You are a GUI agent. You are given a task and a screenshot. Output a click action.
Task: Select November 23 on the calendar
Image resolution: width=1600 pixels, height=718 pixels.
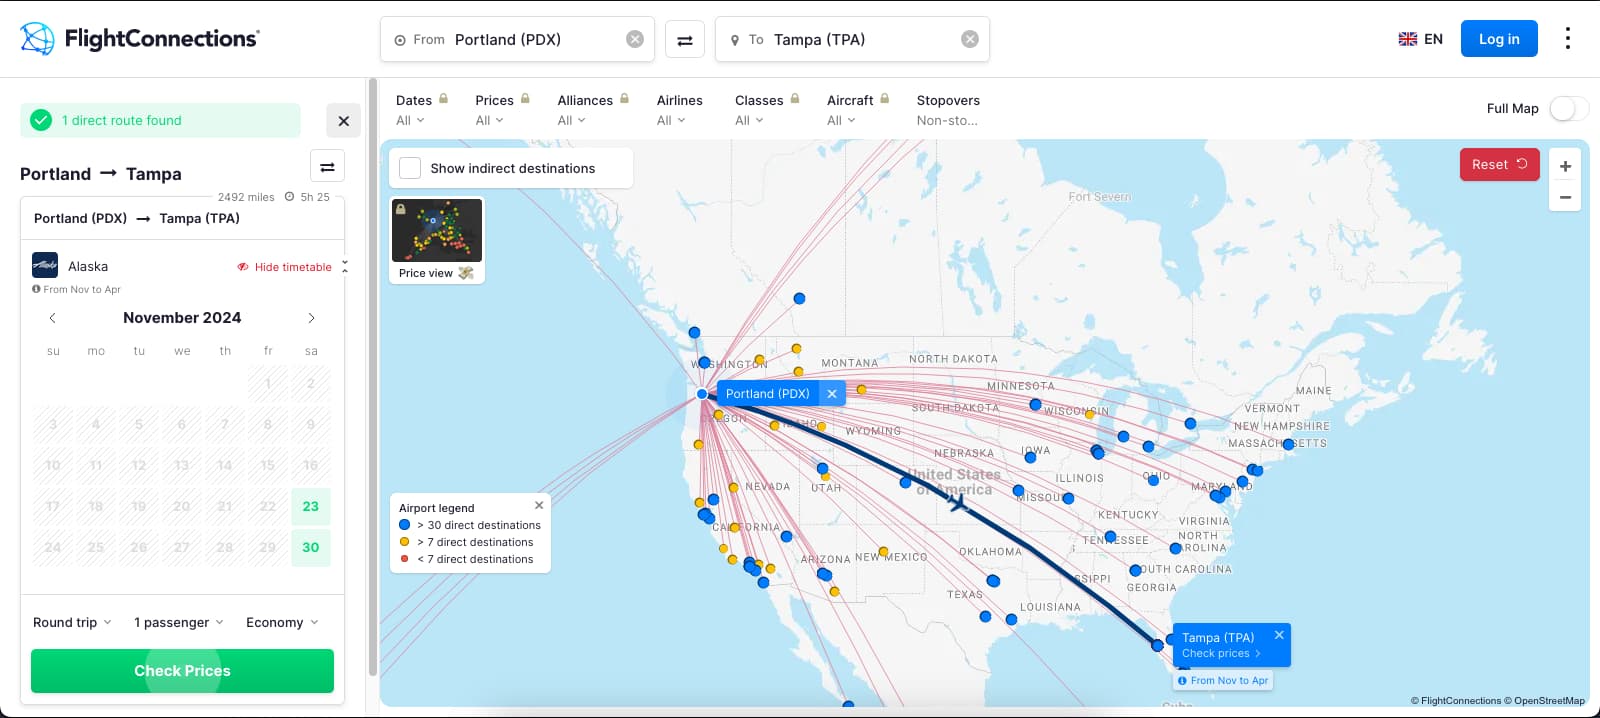tap(311, 506)
